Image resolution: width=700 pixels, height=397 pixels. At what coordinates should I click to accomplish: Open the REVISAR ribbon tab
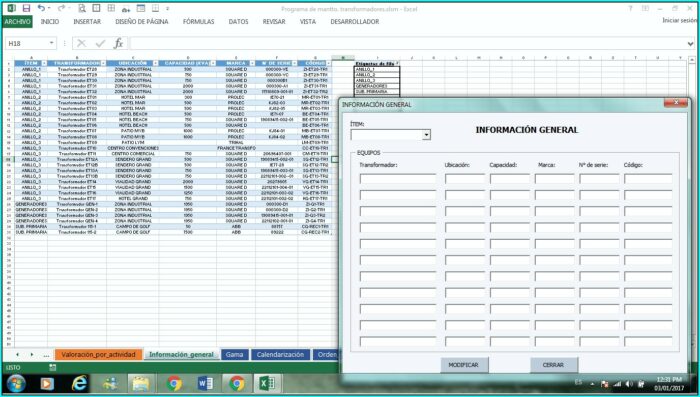[x=274, y=21]
